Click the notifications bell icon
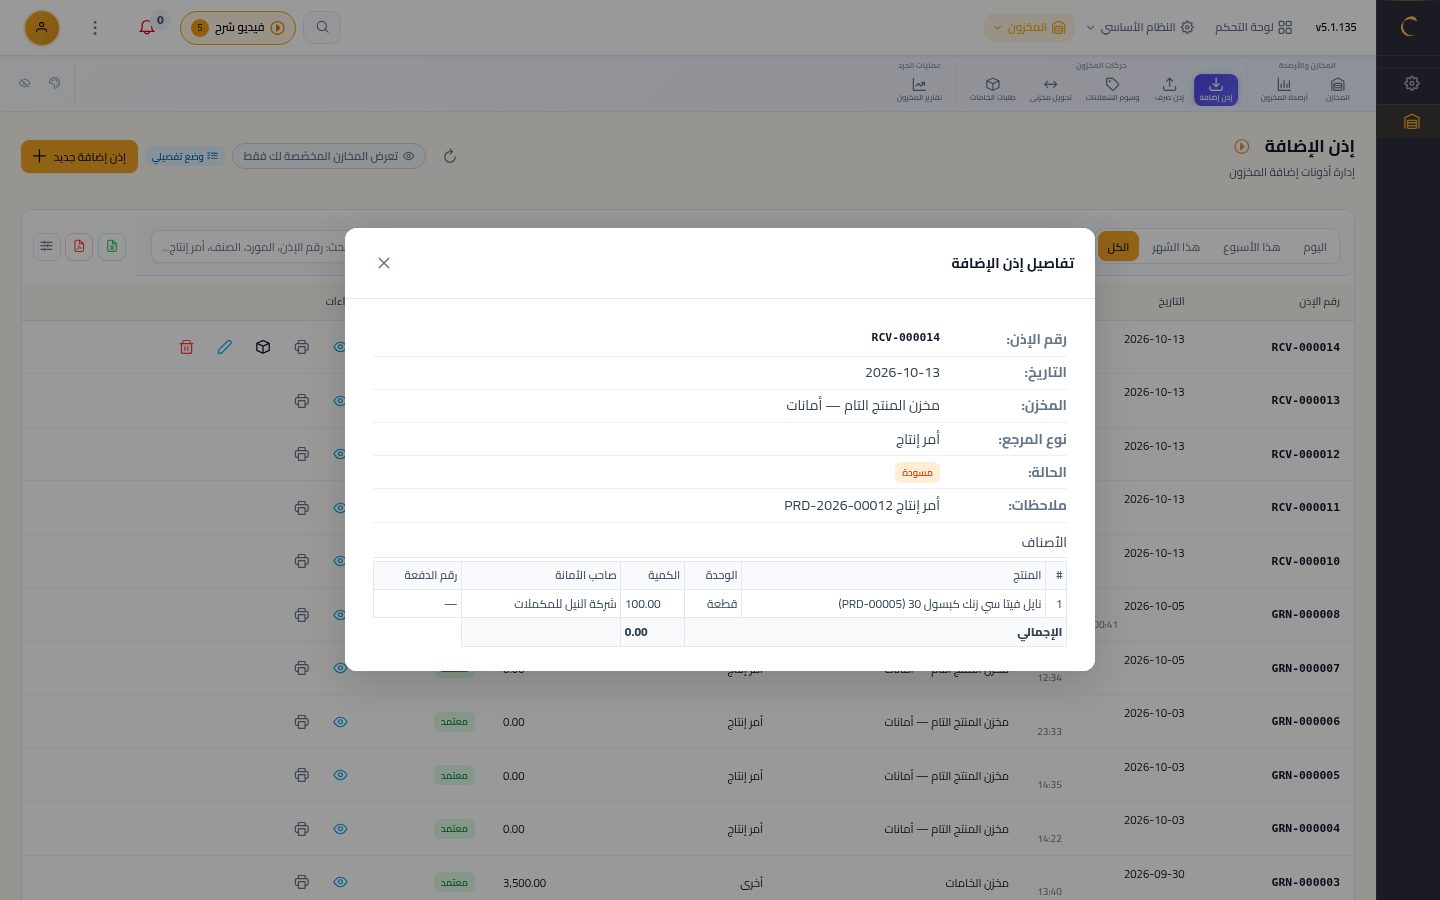1440x900 pixels. [x=147, y=27]
